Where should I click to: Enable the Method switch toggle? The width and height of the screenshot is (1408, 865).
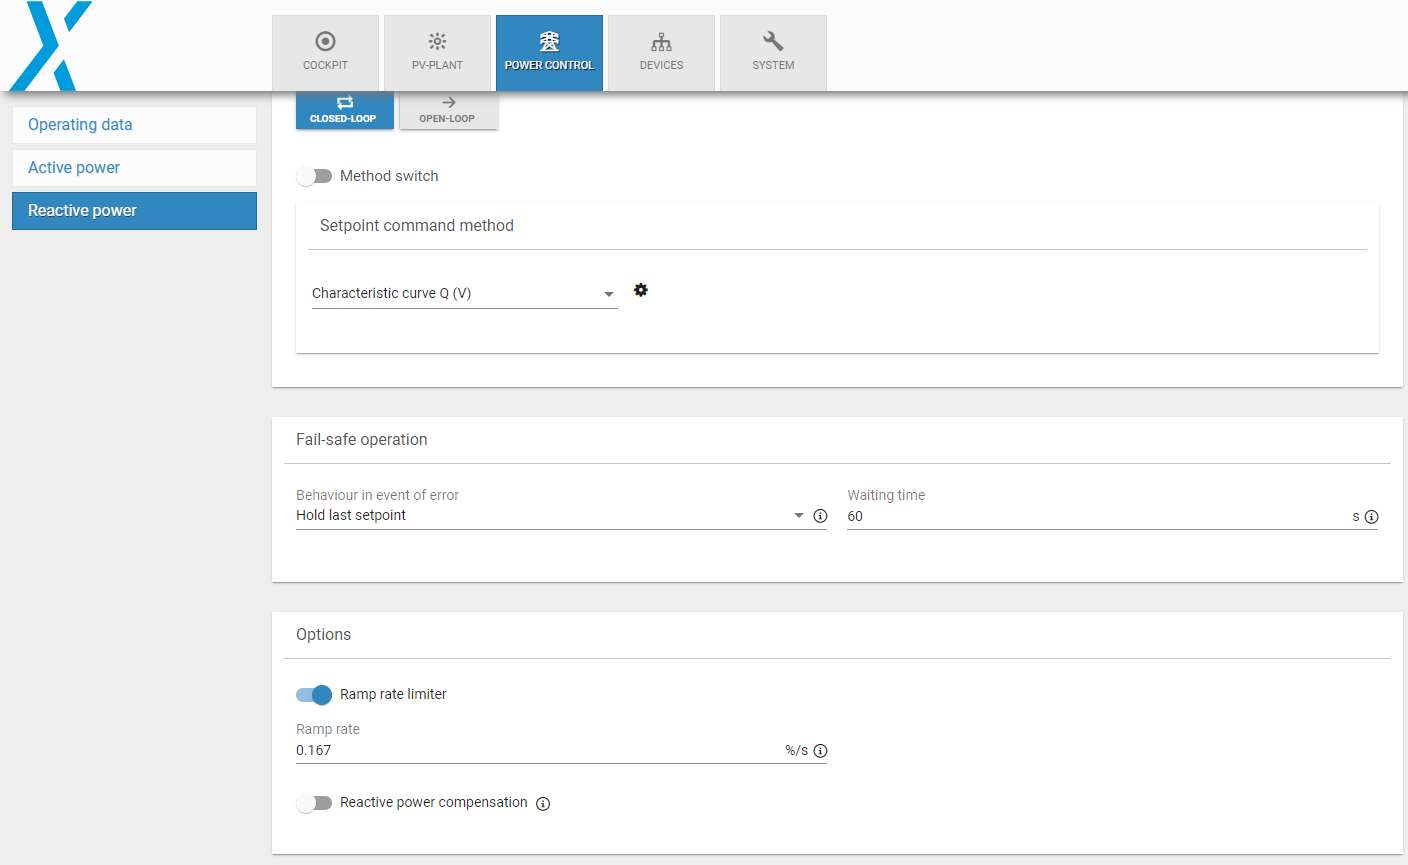point(314,176)
